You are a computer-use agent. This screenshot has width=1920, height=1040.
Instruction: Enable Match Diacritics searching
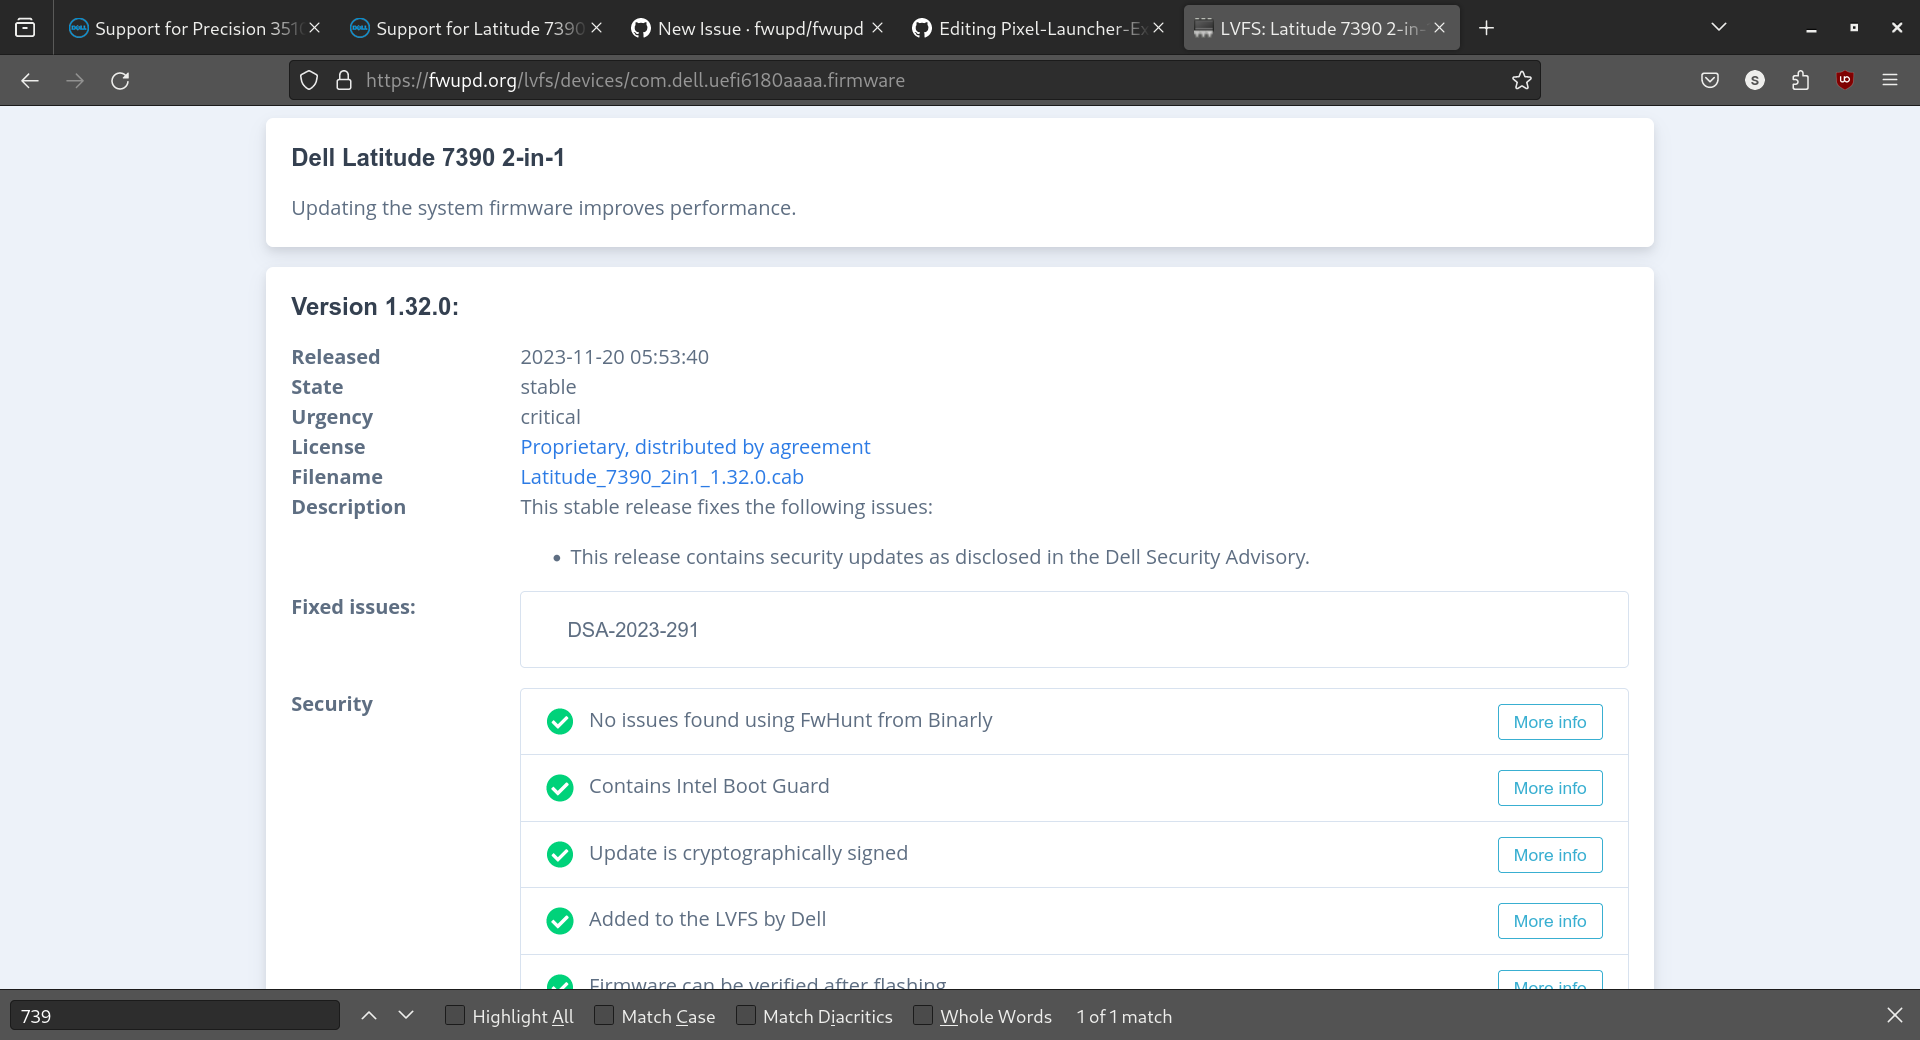click(745, 1015)
